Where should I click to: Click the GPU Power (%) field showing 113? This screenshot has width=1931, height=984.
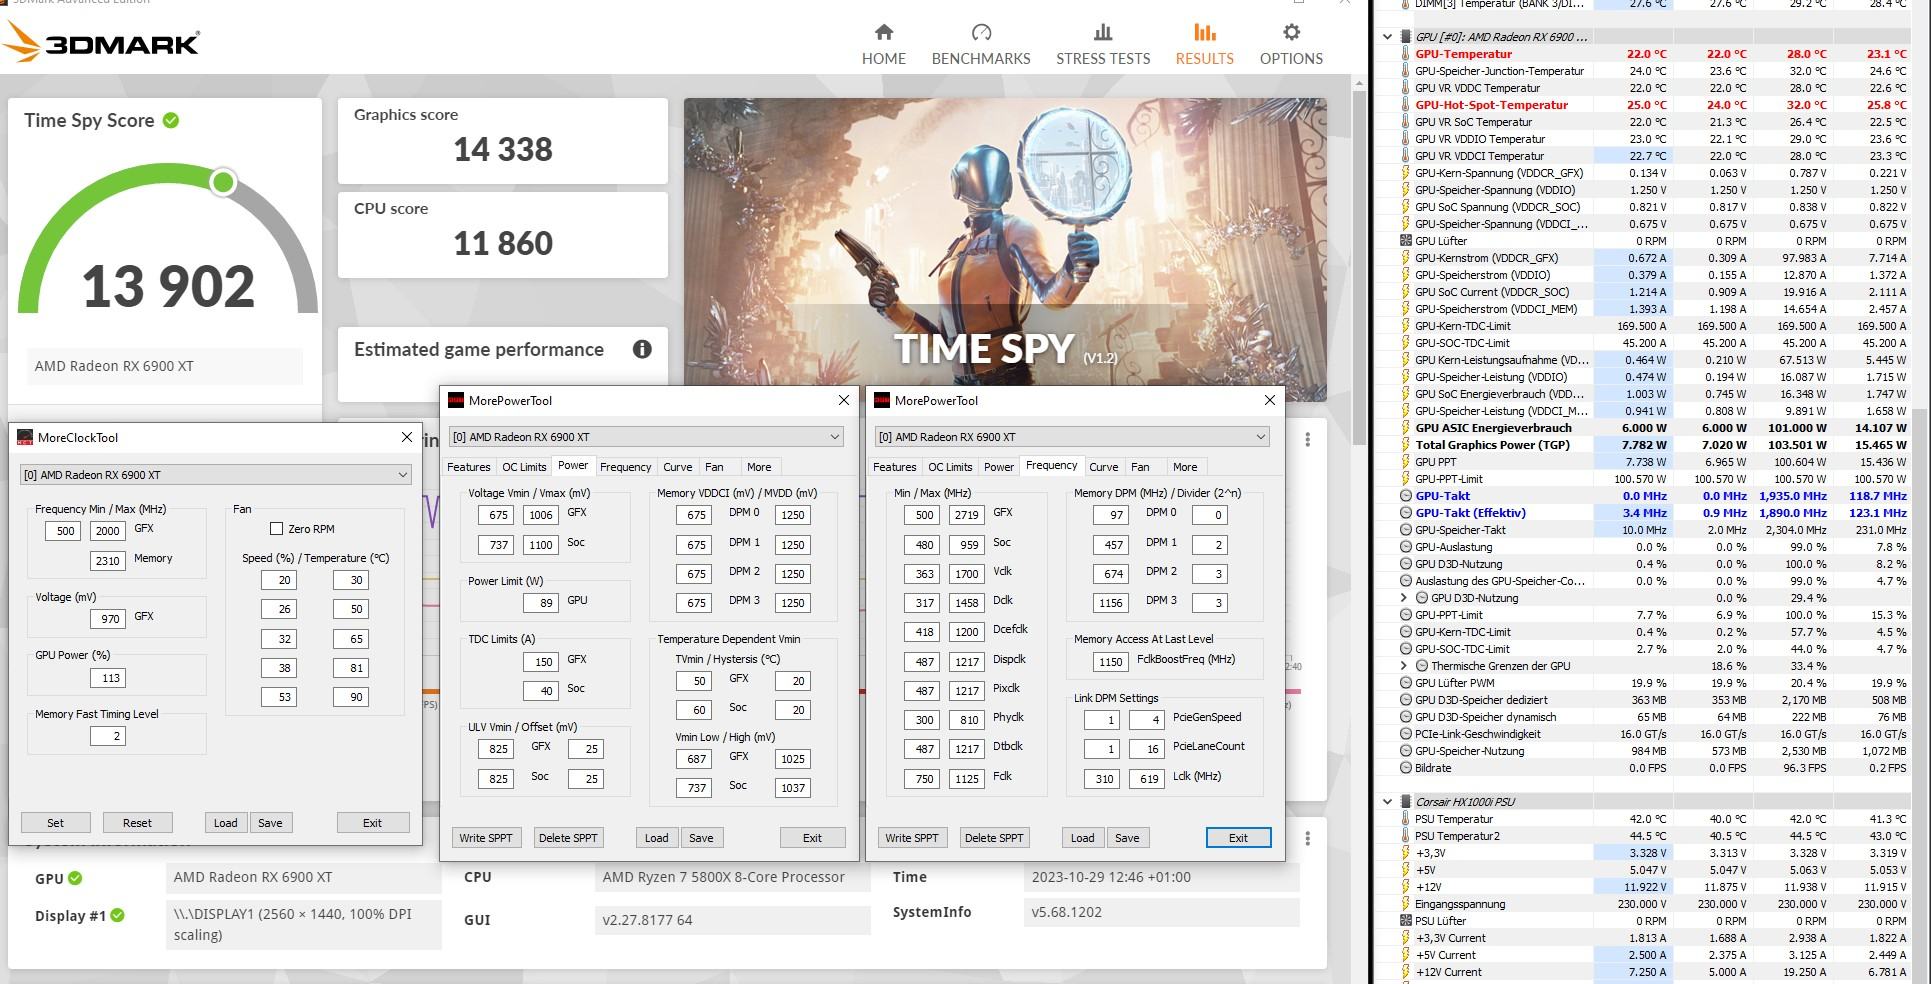tap(110, 678)
